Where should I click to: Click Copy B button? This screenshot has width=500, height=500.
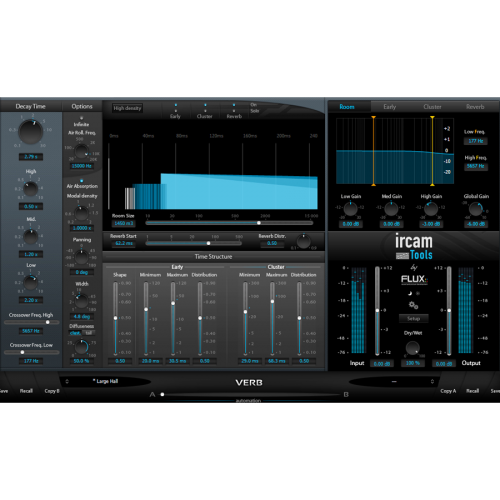click(52, 391)
